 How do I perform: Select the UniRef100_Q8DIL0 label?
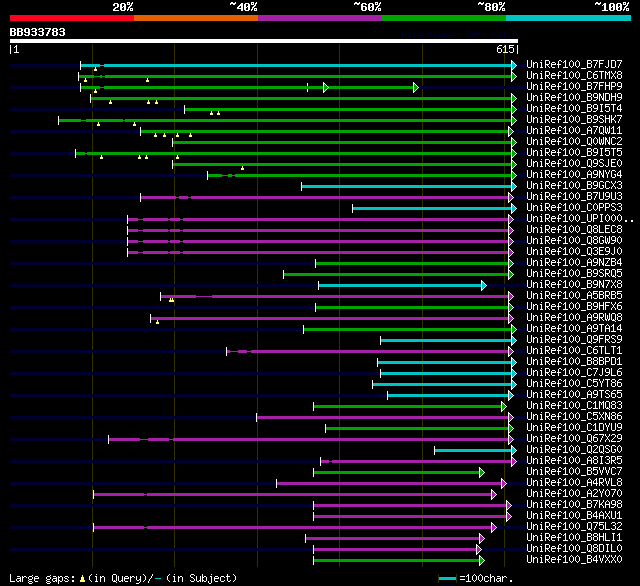click(574, 549)
